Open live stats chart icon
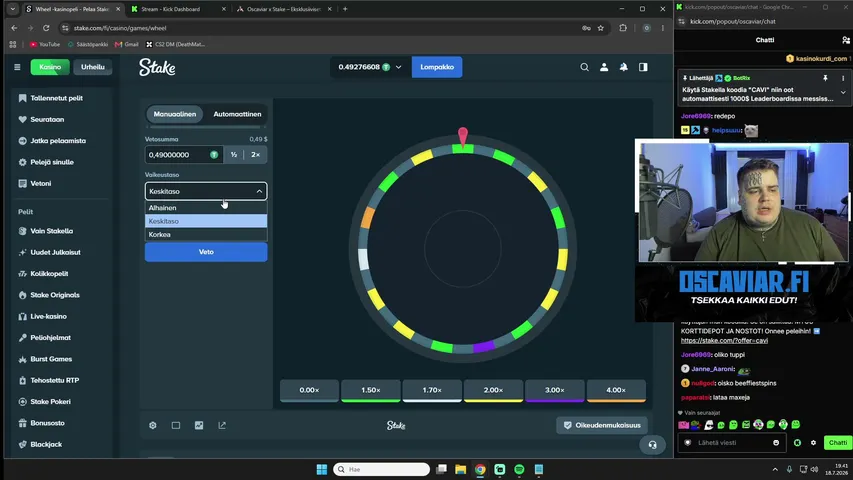This screenshot has width=853, height=480. (199, 425)
